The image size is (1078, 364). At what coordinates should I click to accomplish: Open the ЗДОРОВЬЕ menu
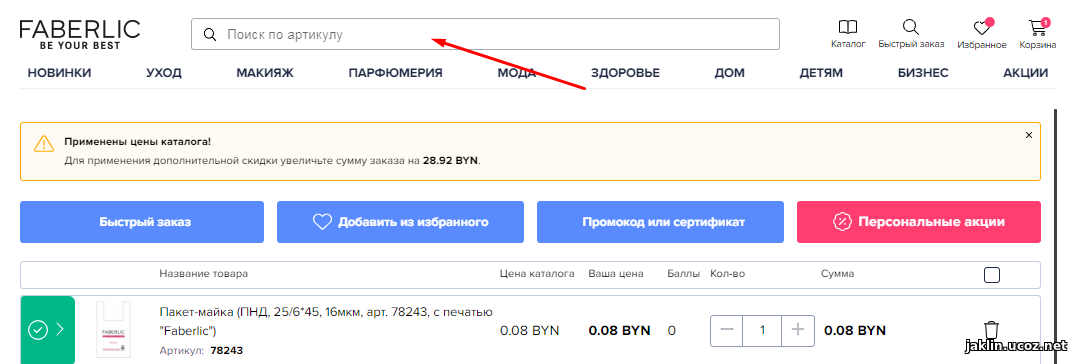tap(625, 73)
